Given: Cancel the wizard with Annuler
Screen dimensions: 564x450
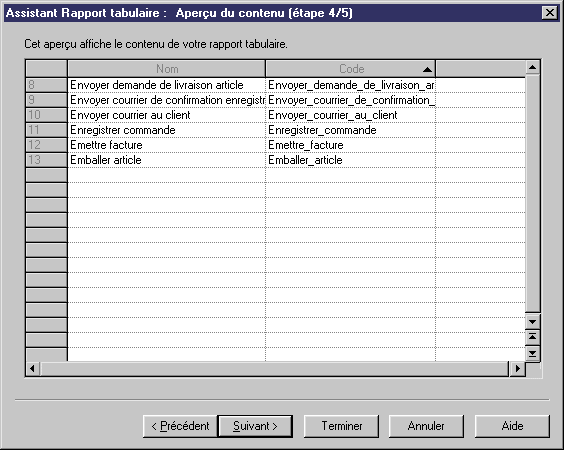Looking at the screenshot, I should point(426,426).
